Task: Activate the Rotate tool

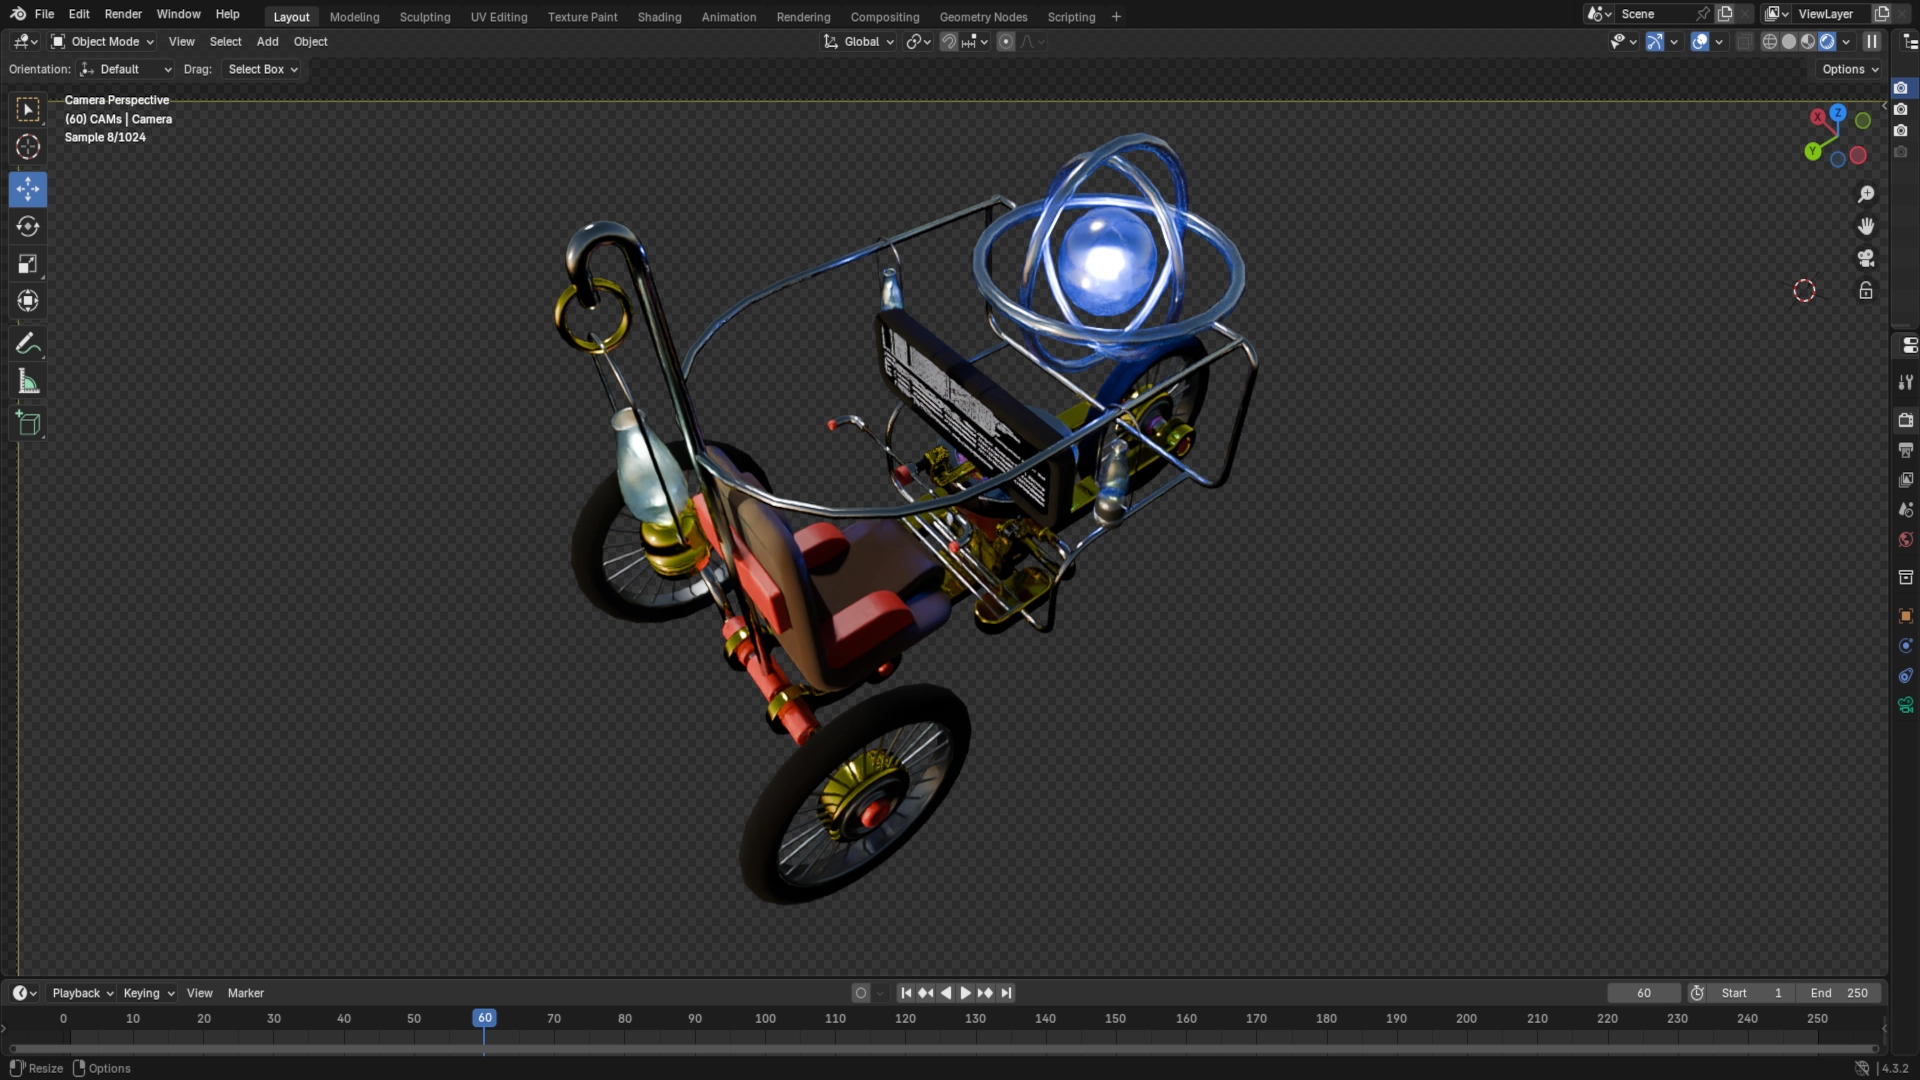Action: 28,227
